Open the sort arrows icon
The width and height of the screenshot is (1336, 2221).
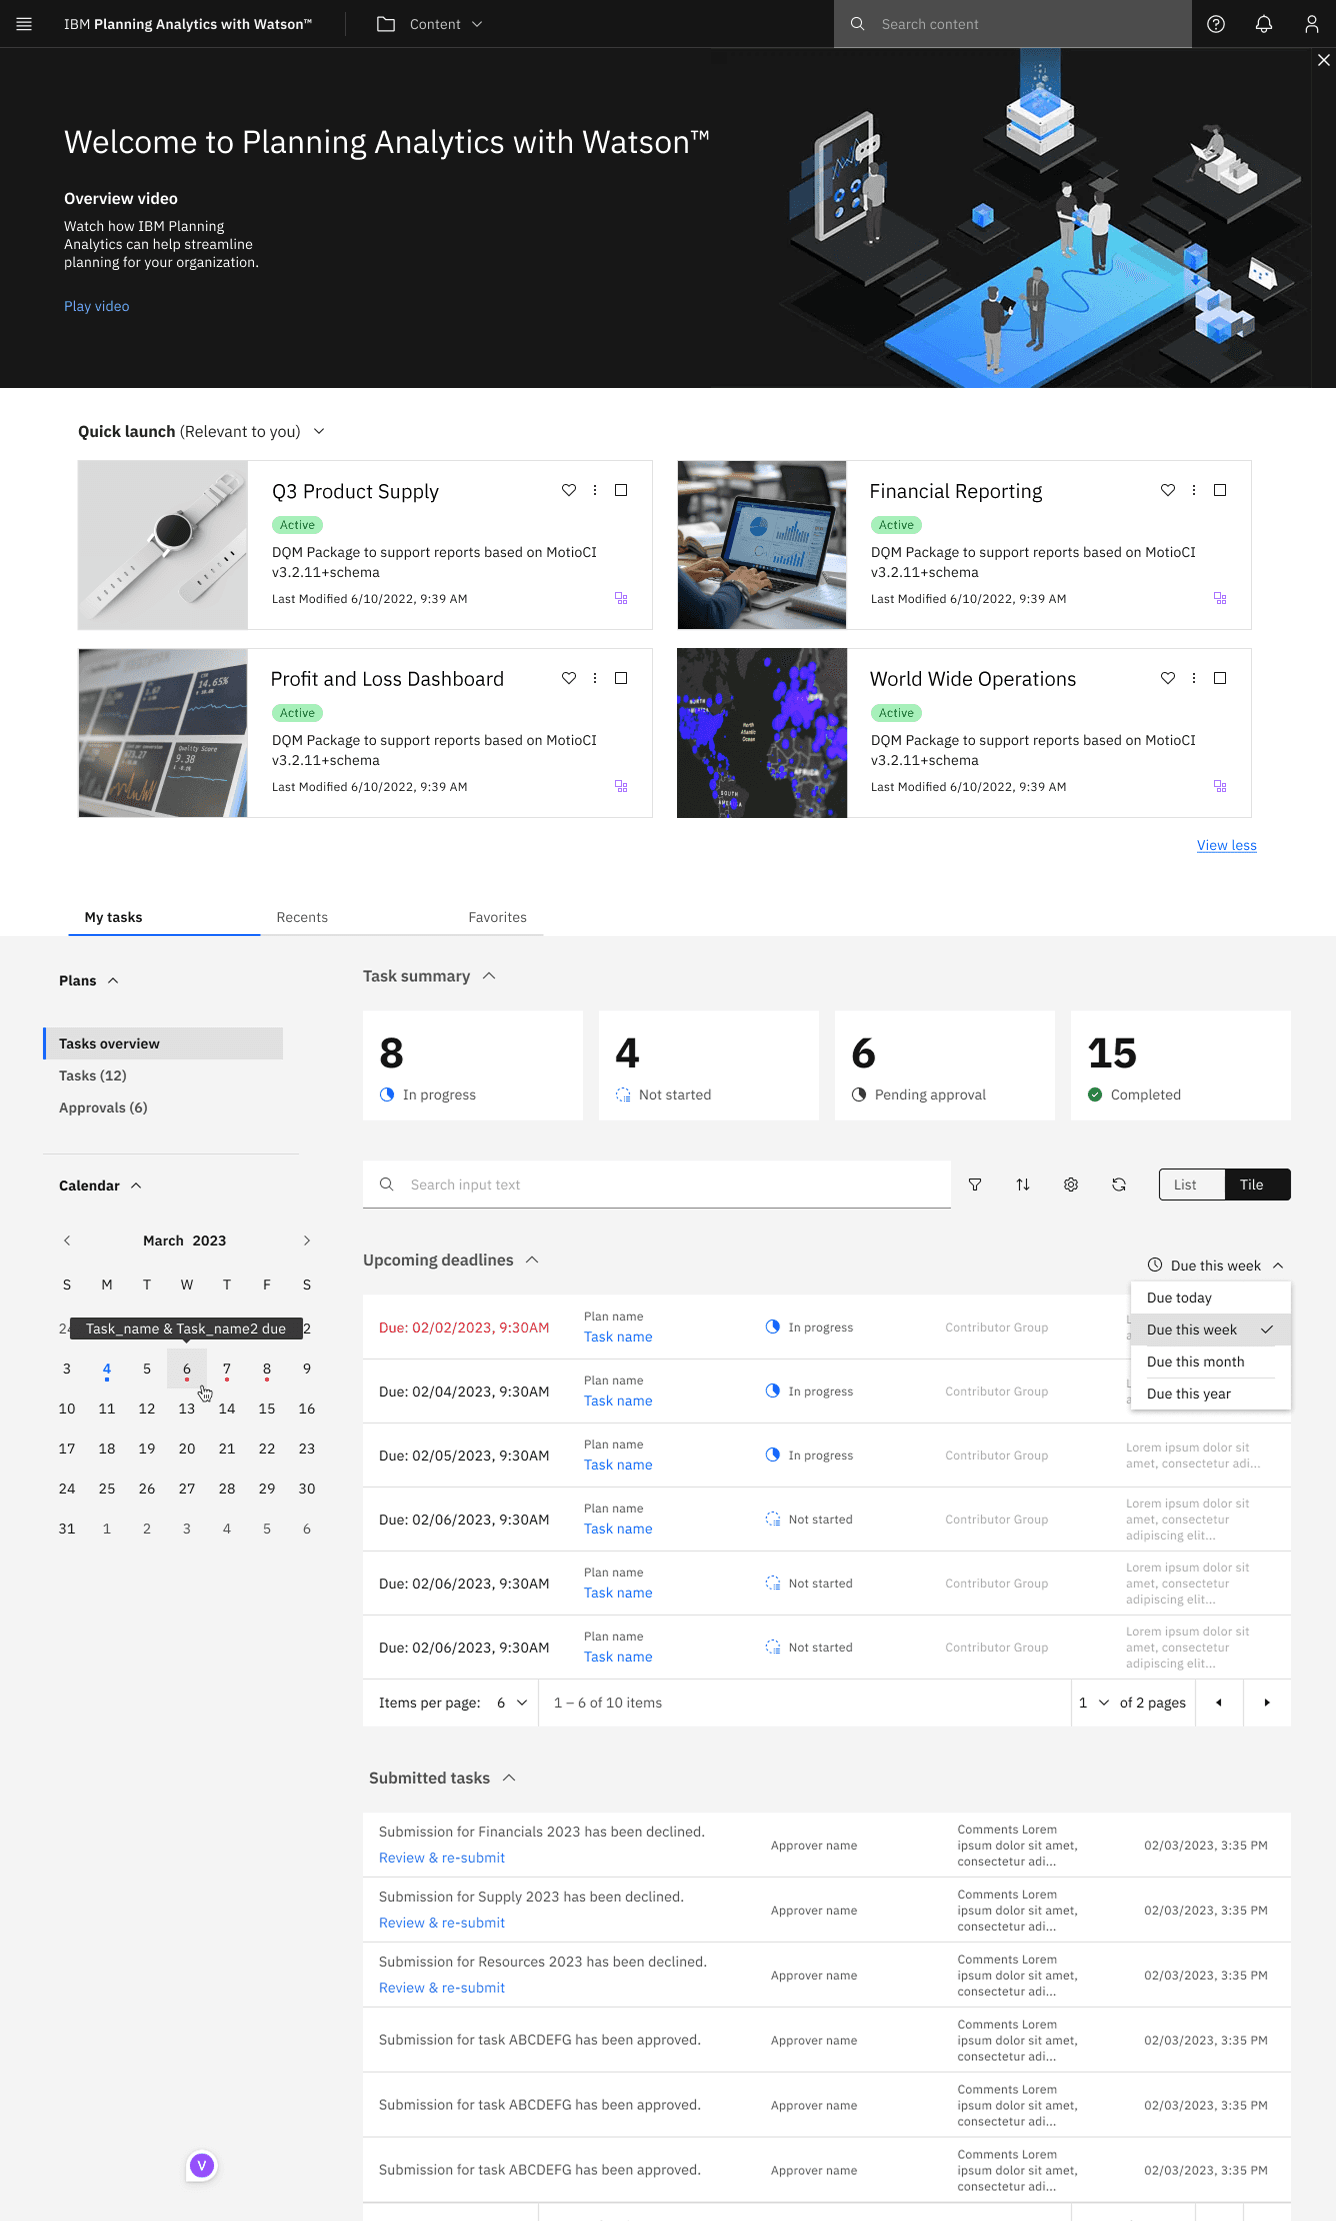tap(1023, 1185)
